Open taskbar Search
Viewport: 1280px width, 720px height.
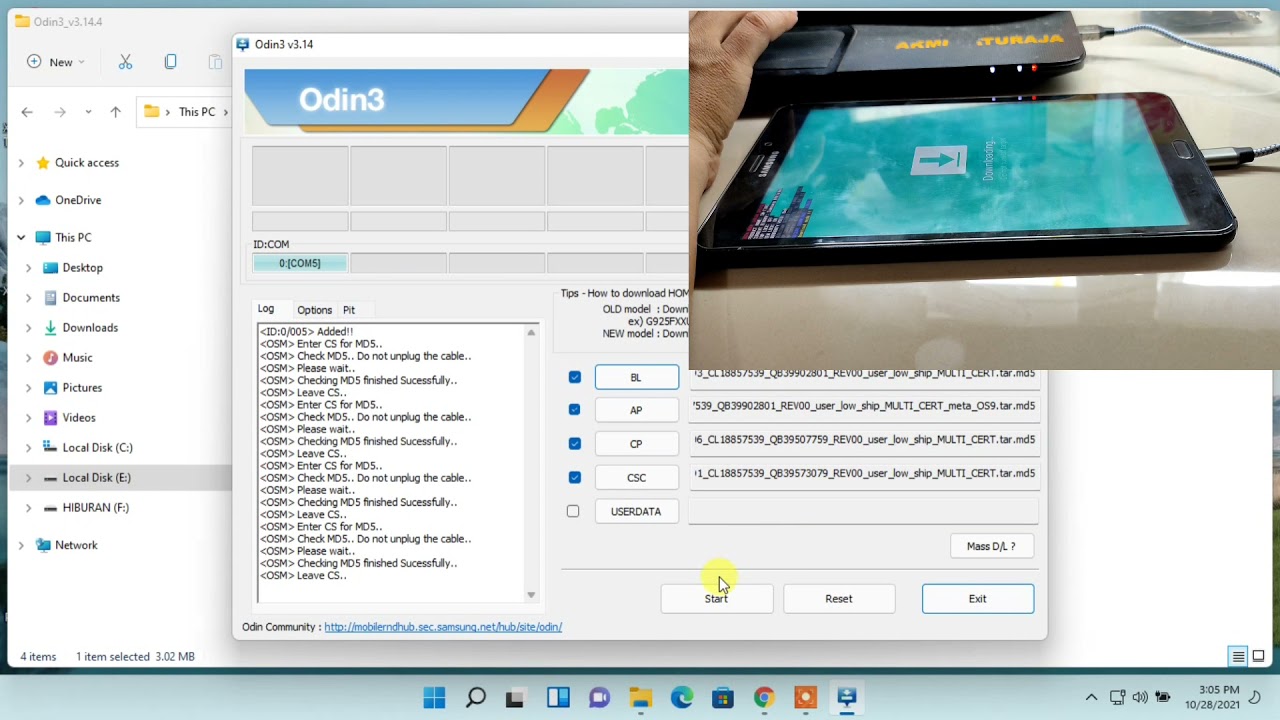pos(476,698)
